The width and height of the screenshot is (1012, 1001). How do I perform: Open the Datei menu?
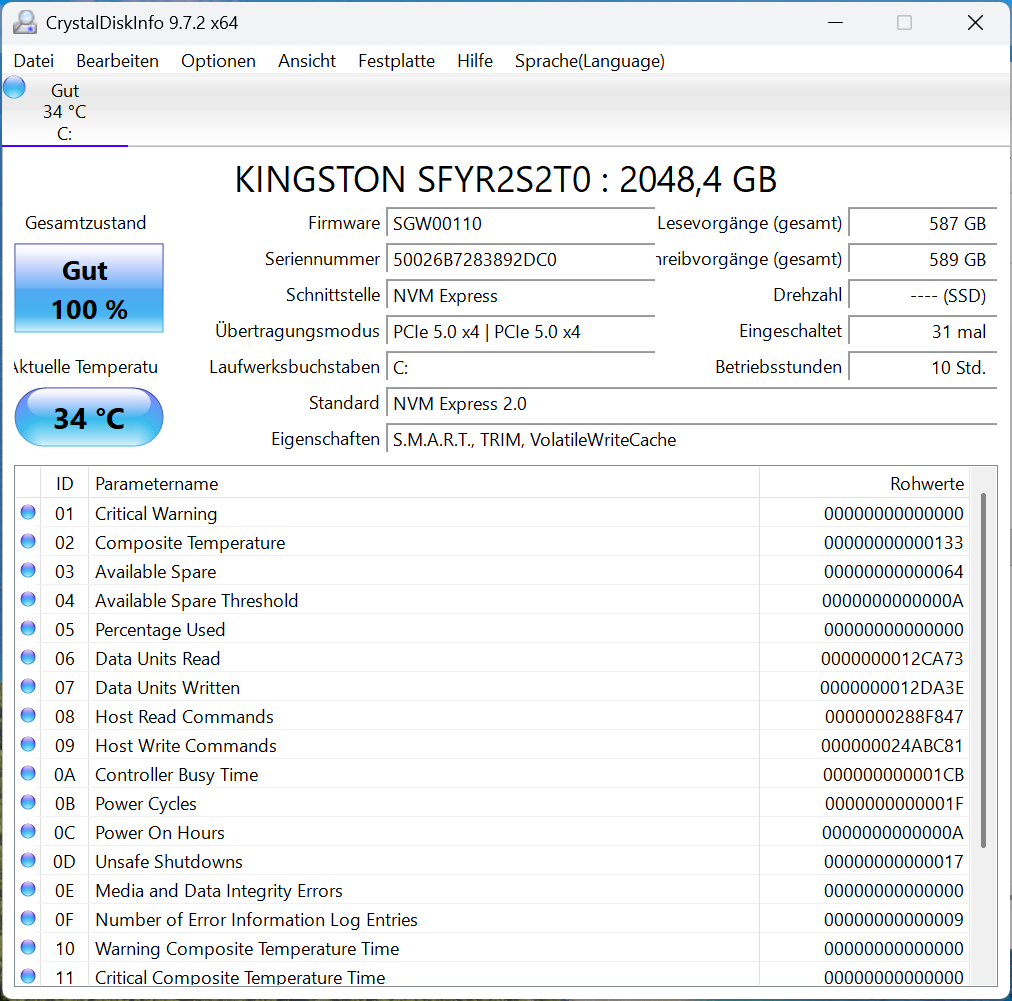coord(34,61)
